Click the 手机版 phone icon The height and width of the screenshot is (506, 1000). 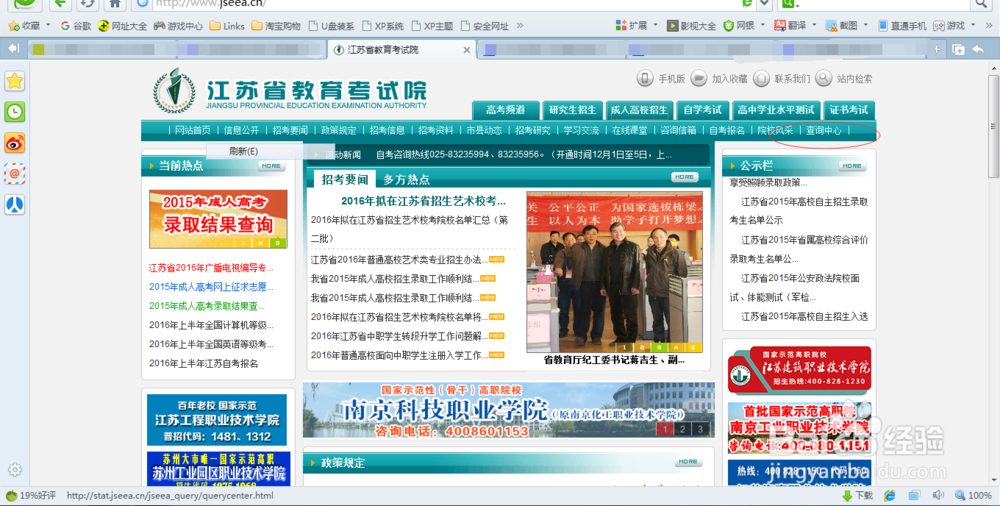[x=645, y=78]
